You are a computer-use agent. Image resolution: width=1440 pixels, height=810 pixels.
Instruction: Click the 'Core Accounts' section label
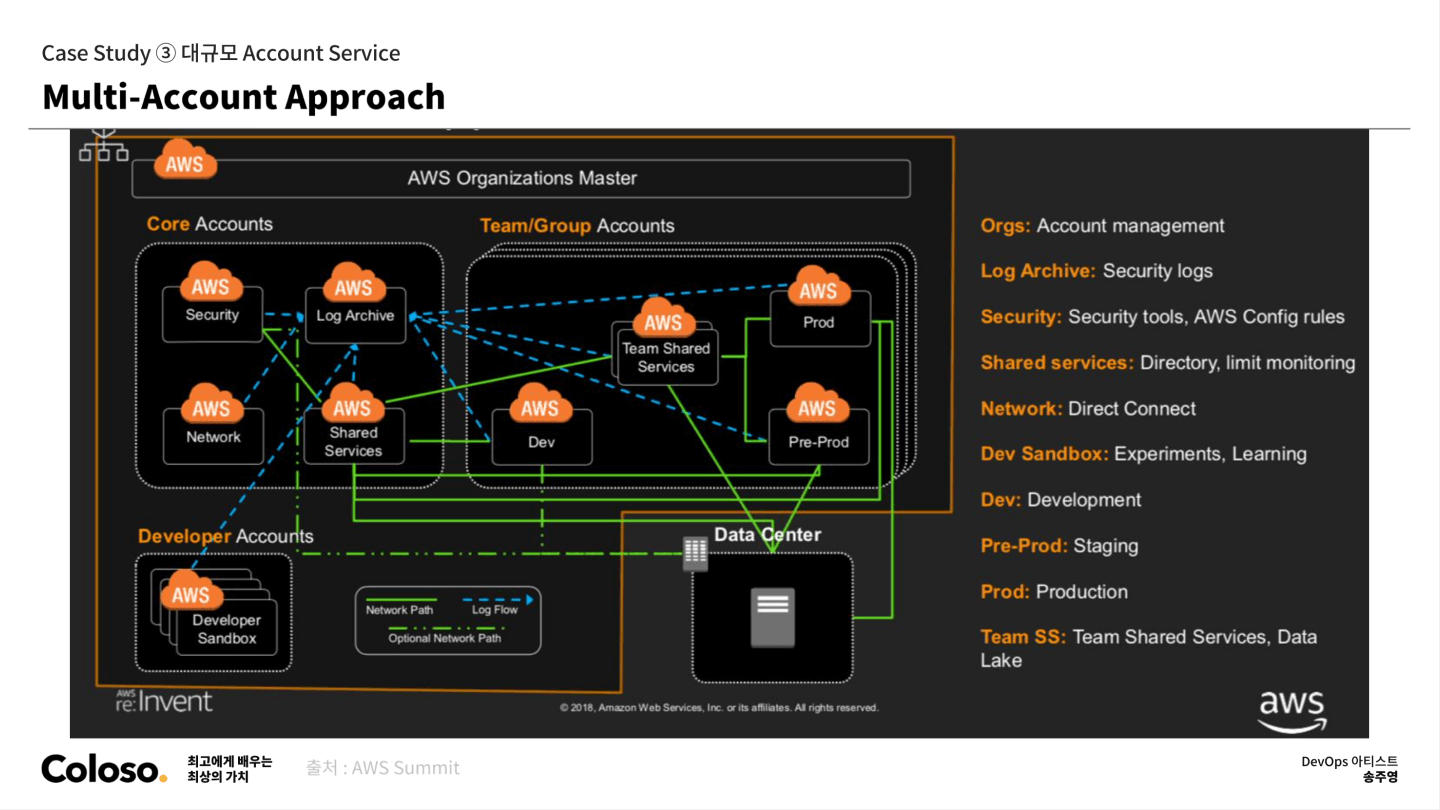210,224
